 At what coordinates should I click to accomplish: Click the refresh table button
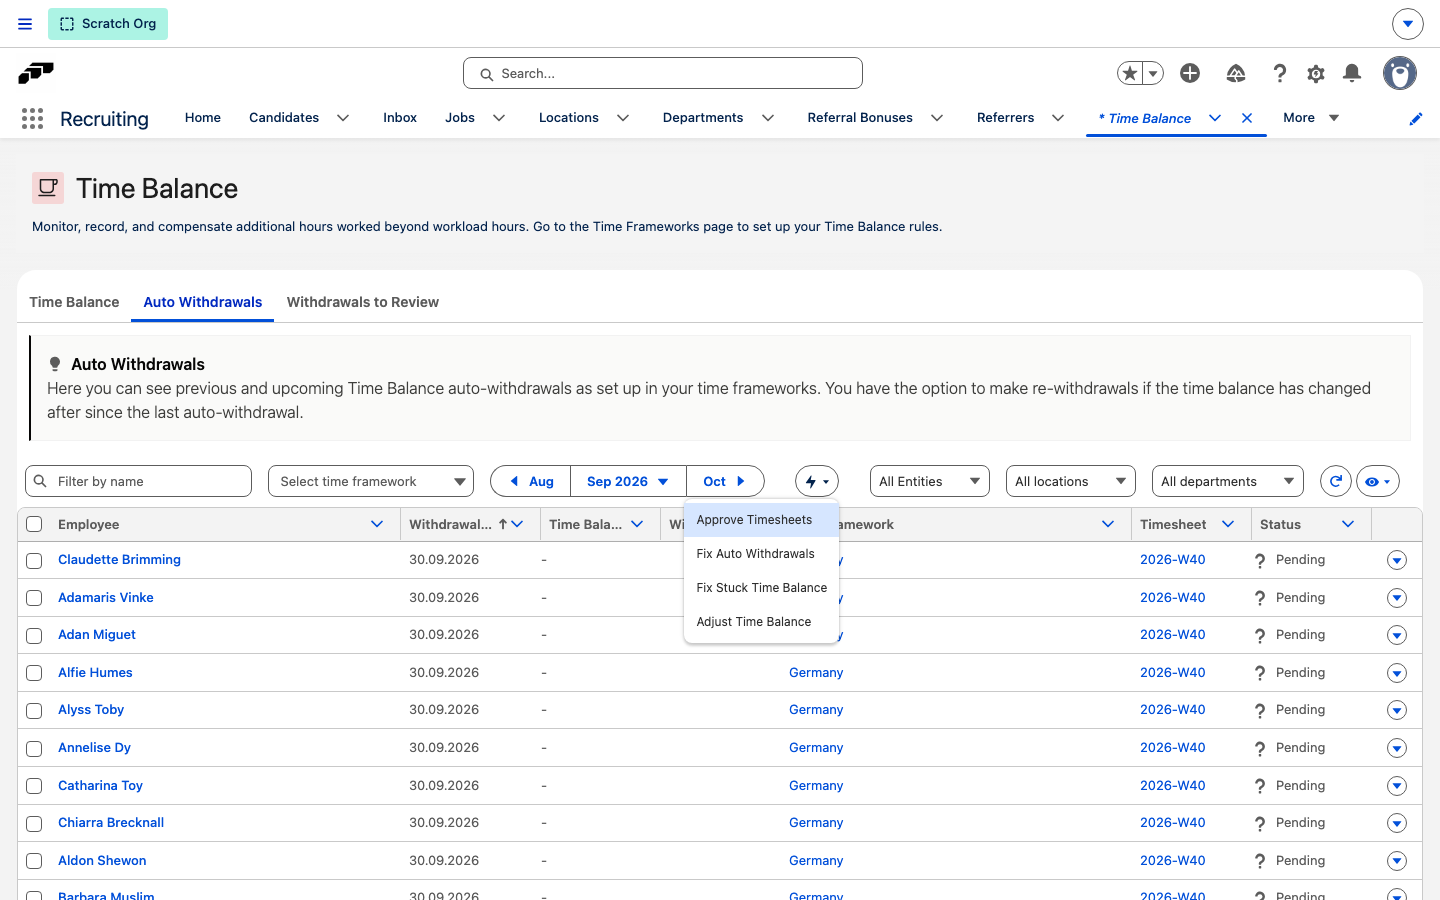[x=1336, y=481]
